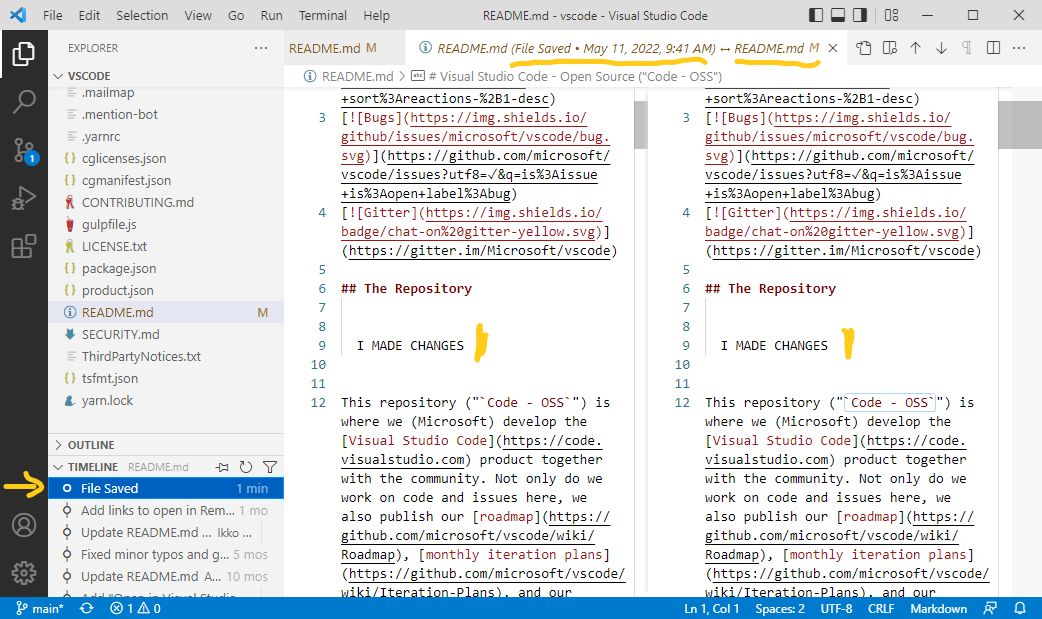Open the Explorer view in activity bar
This screenshot has width=1042, height=619.
tap(24, 54)
